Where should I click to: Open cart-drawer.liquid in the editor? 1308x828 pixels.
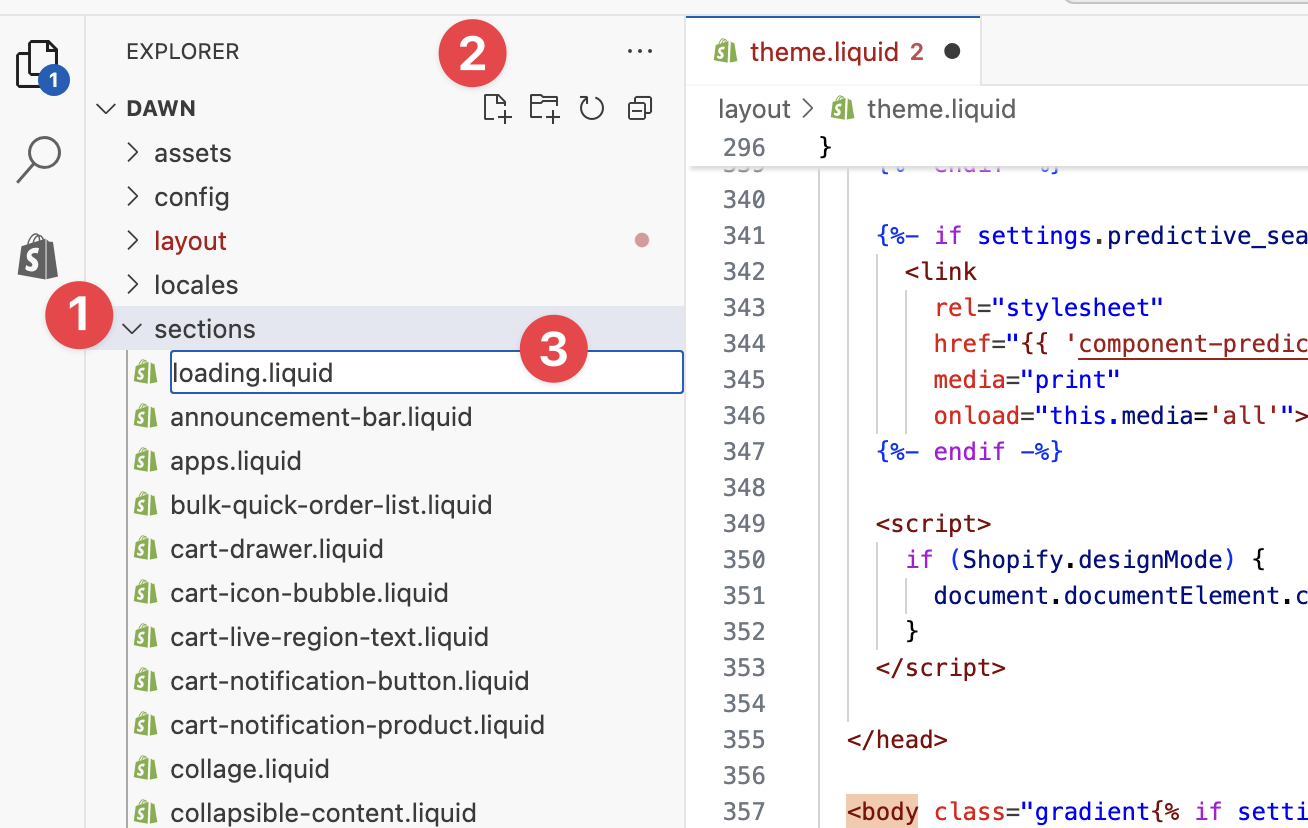coord(276,549)
